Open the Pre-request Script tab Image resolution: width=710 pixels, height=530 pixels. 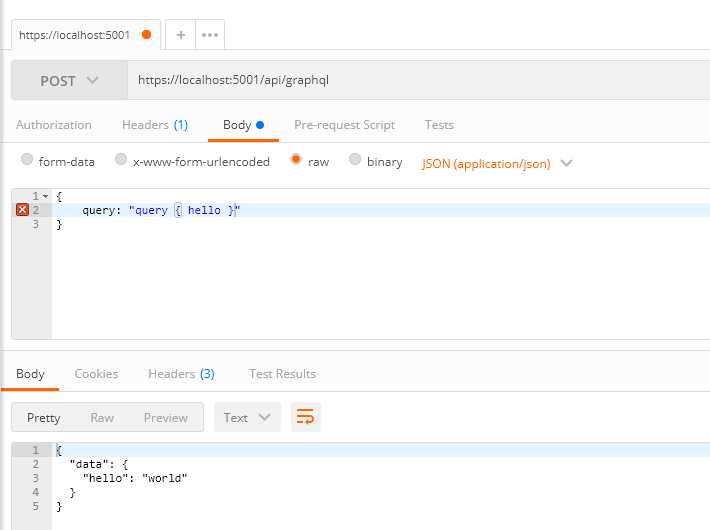345,125
